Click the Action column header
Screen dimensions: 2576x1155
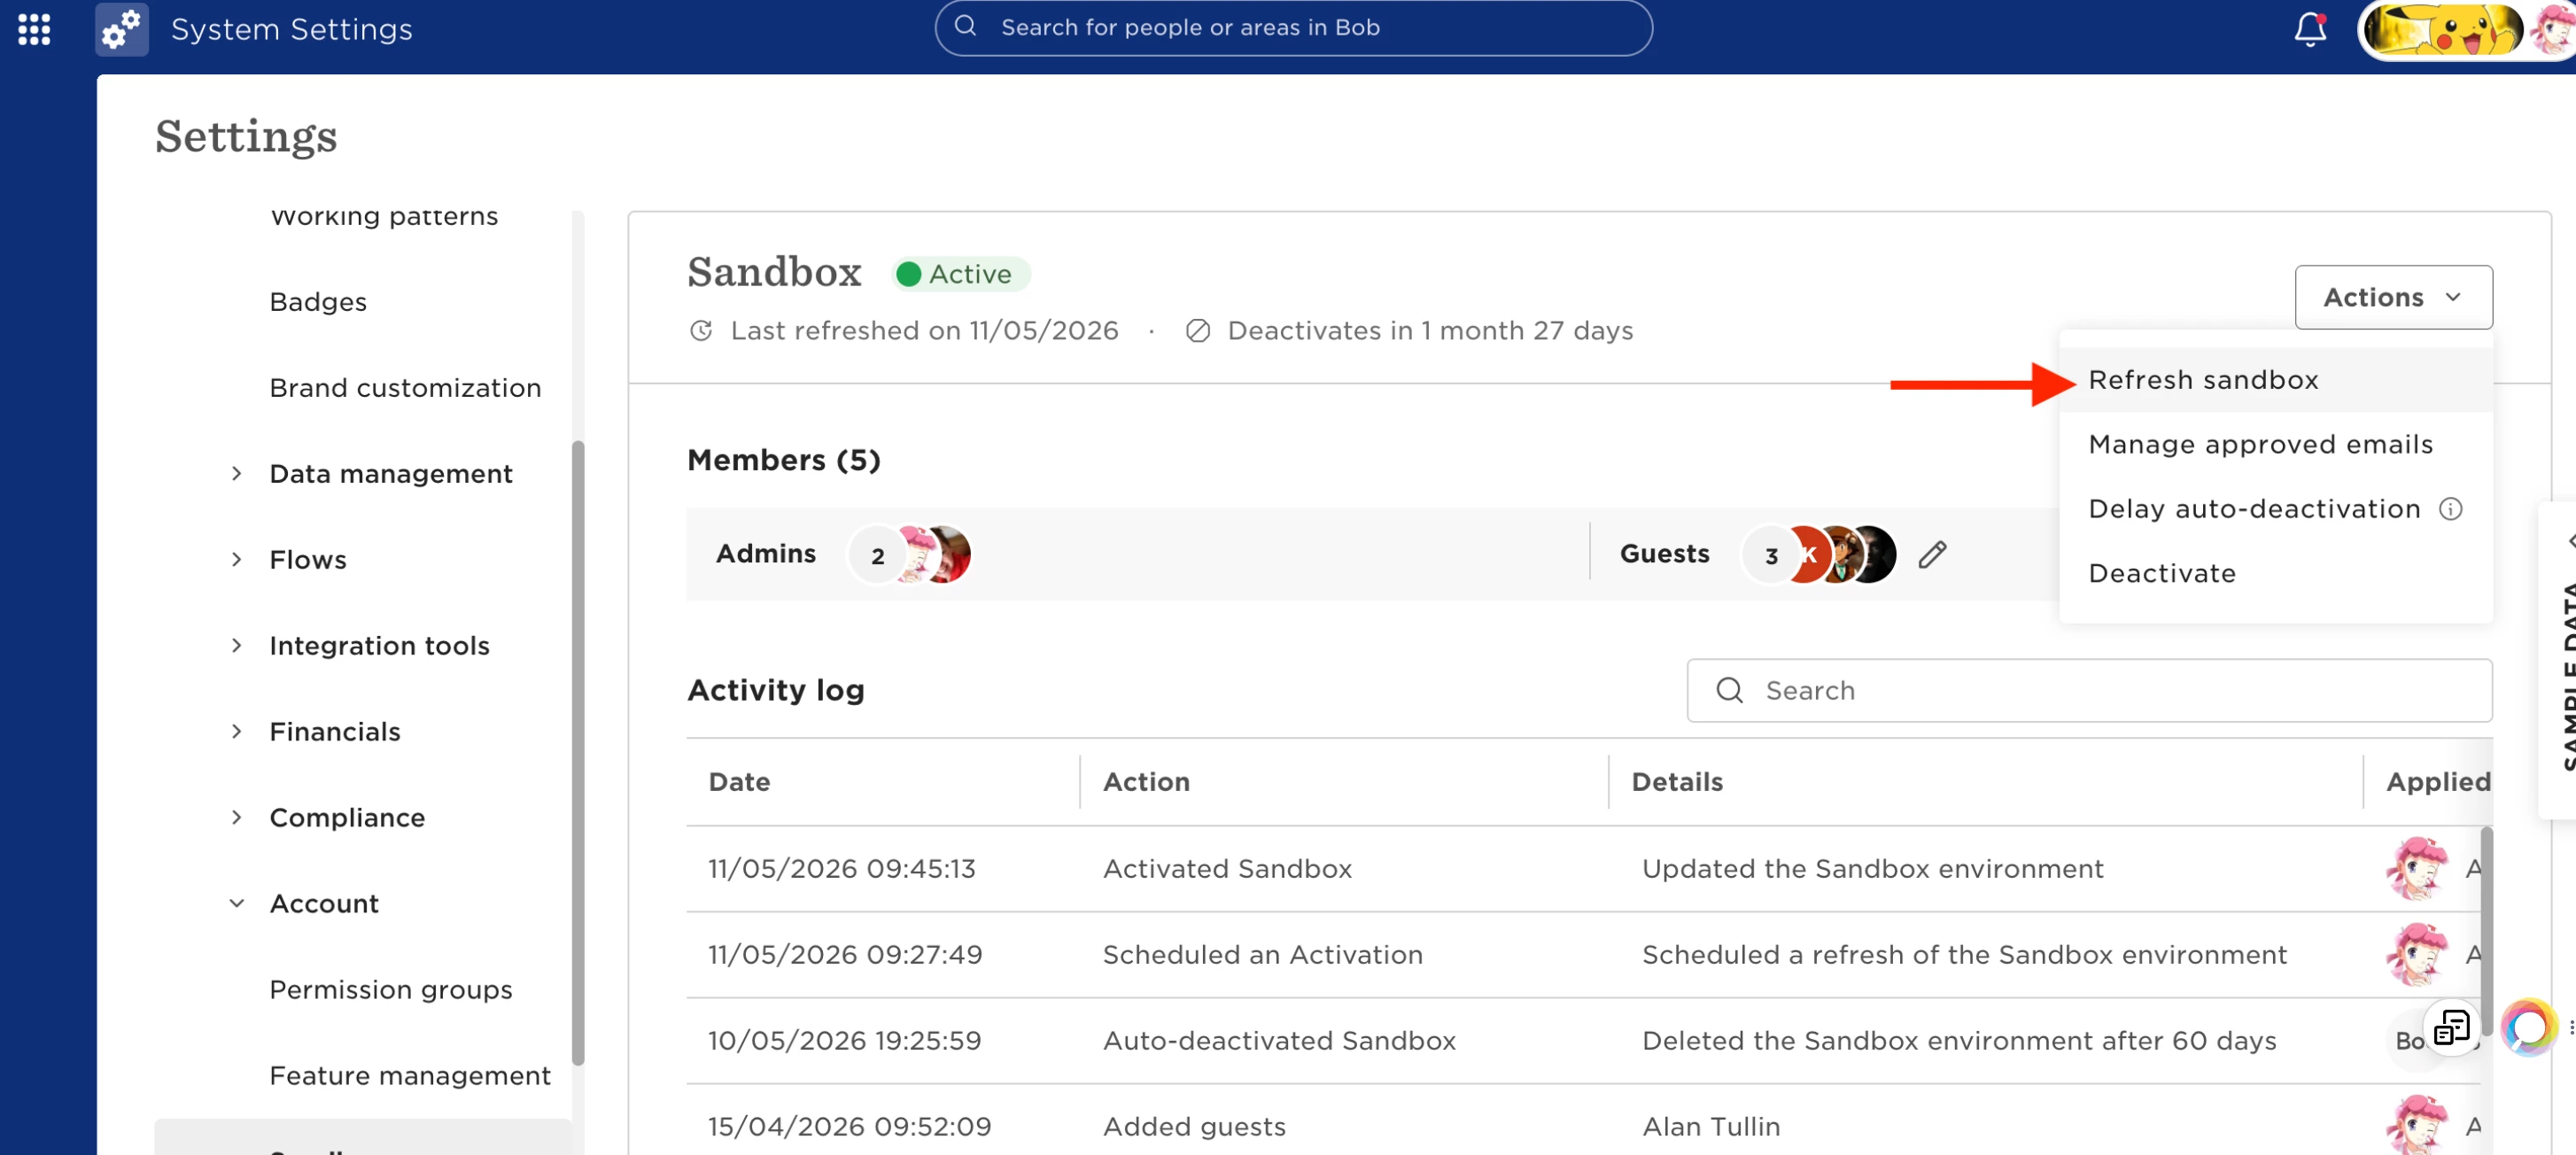tap(1146, 782)
